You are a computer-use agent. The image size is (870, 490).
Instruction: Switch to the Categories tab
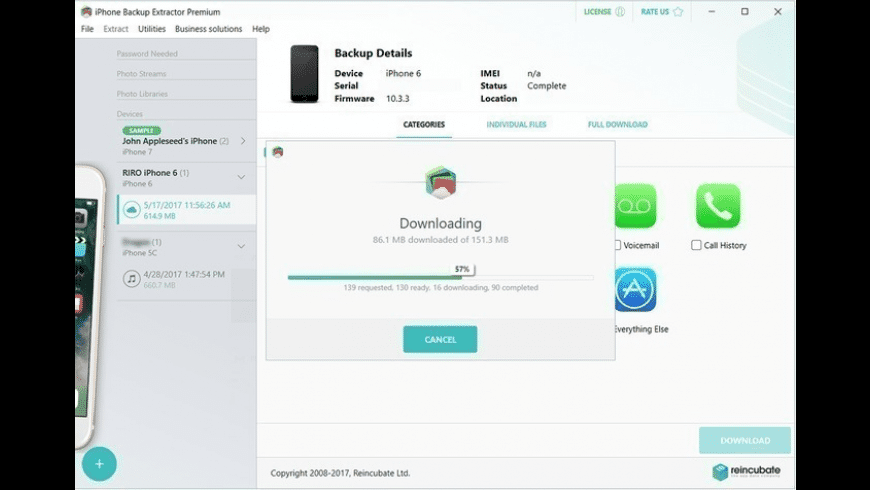[x=424, y=124]
